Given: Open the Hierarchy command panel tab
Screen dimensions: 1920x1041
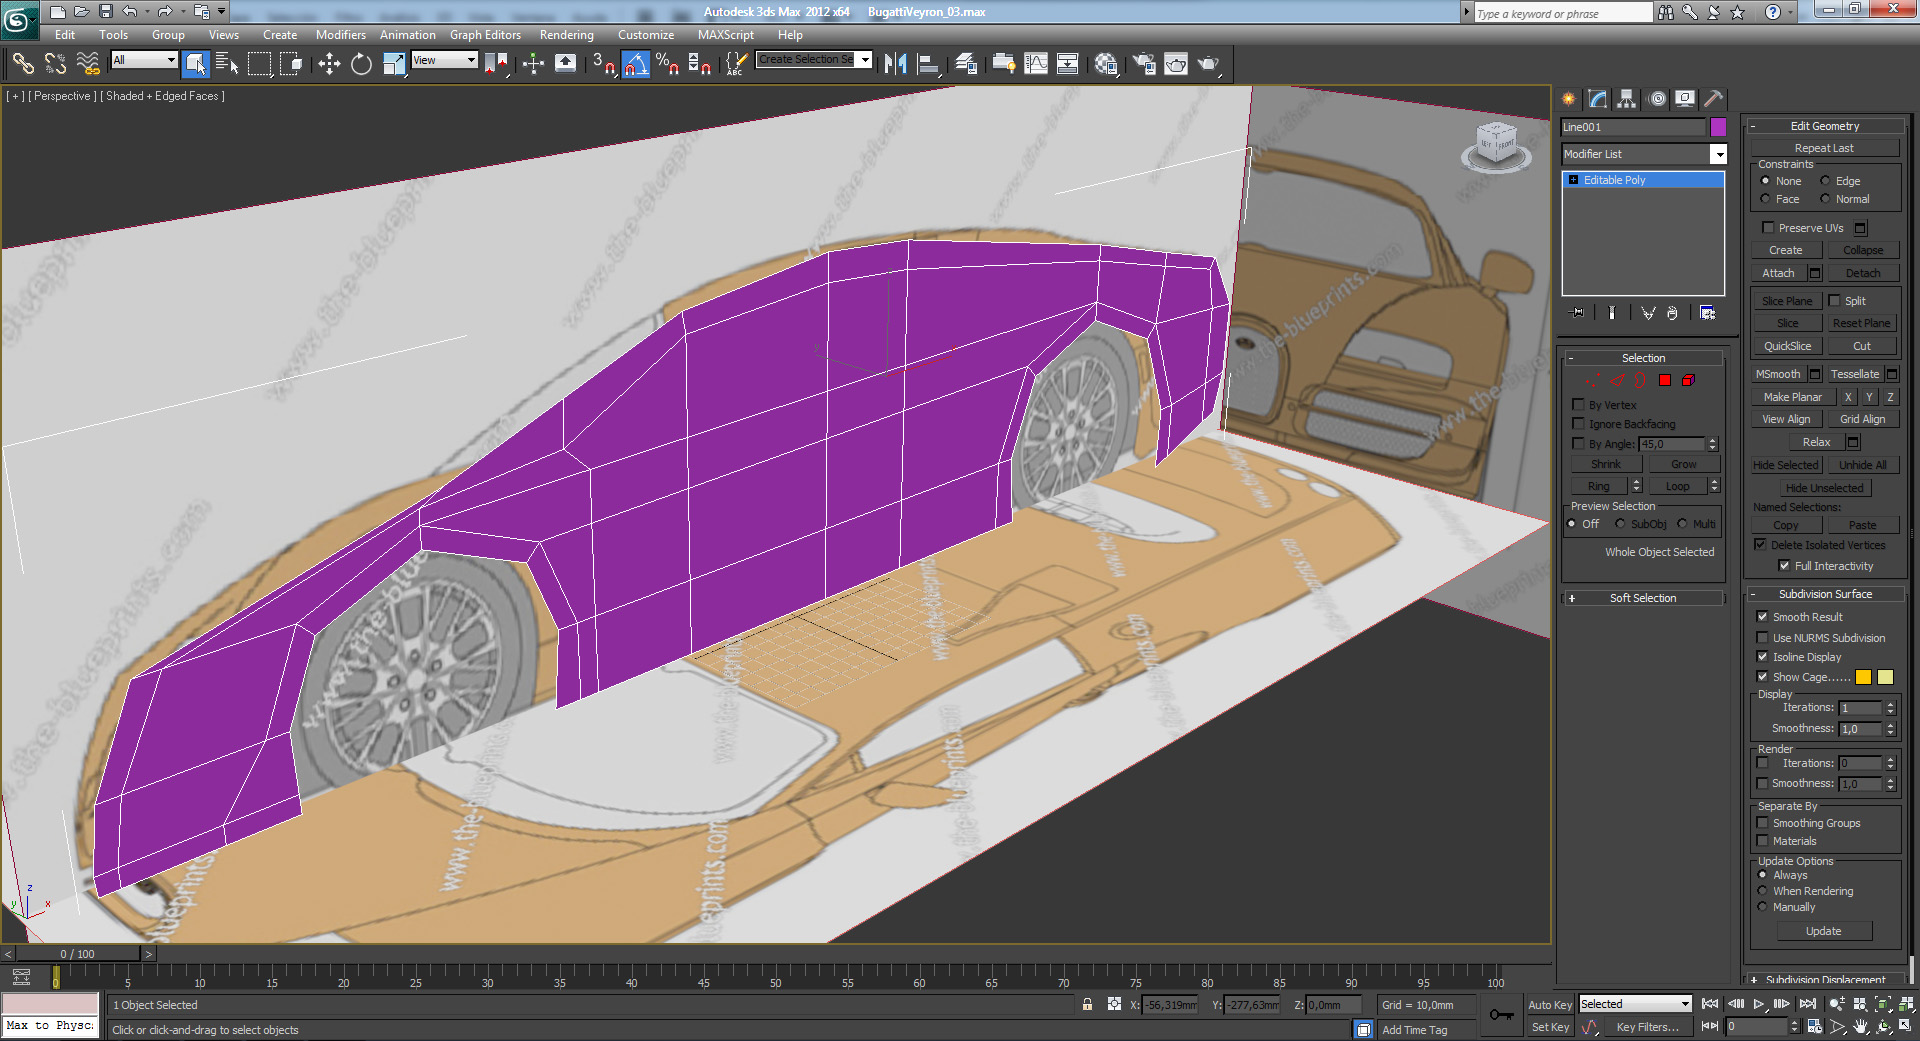Looking at the screenshot, I should pyautogui.click(x=1627, y=99).
